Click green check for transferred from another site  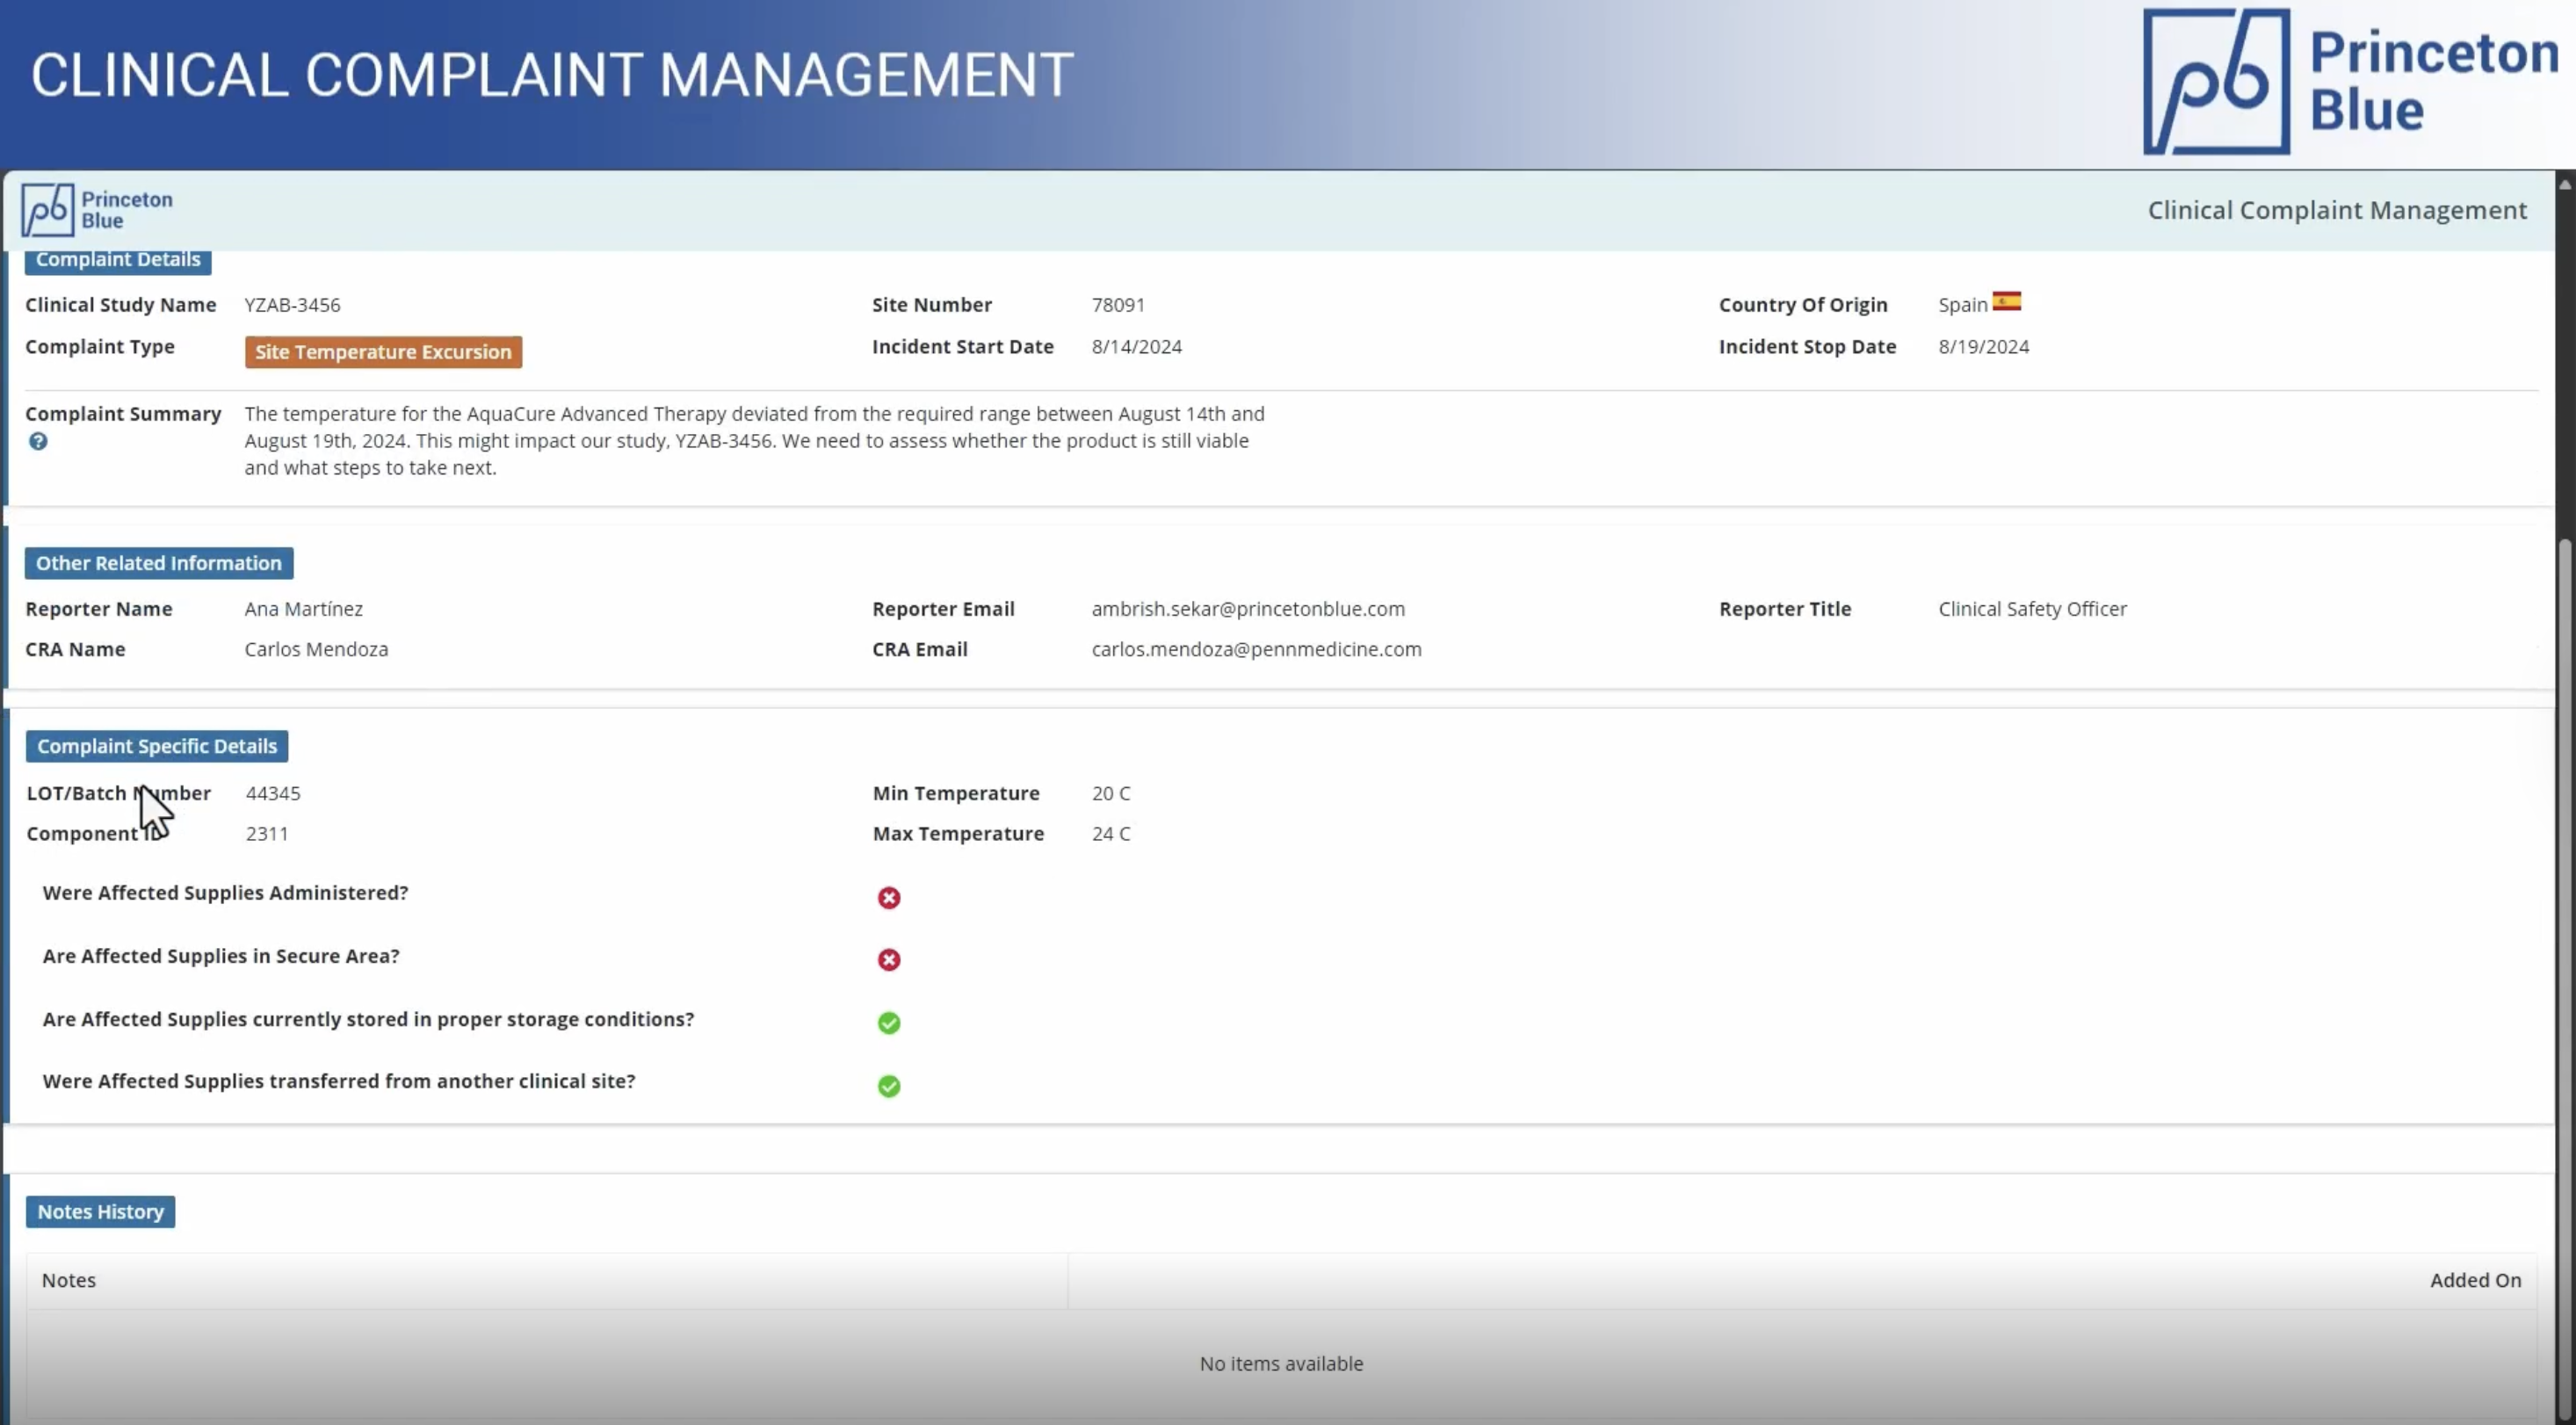(x=888, y=1086)
